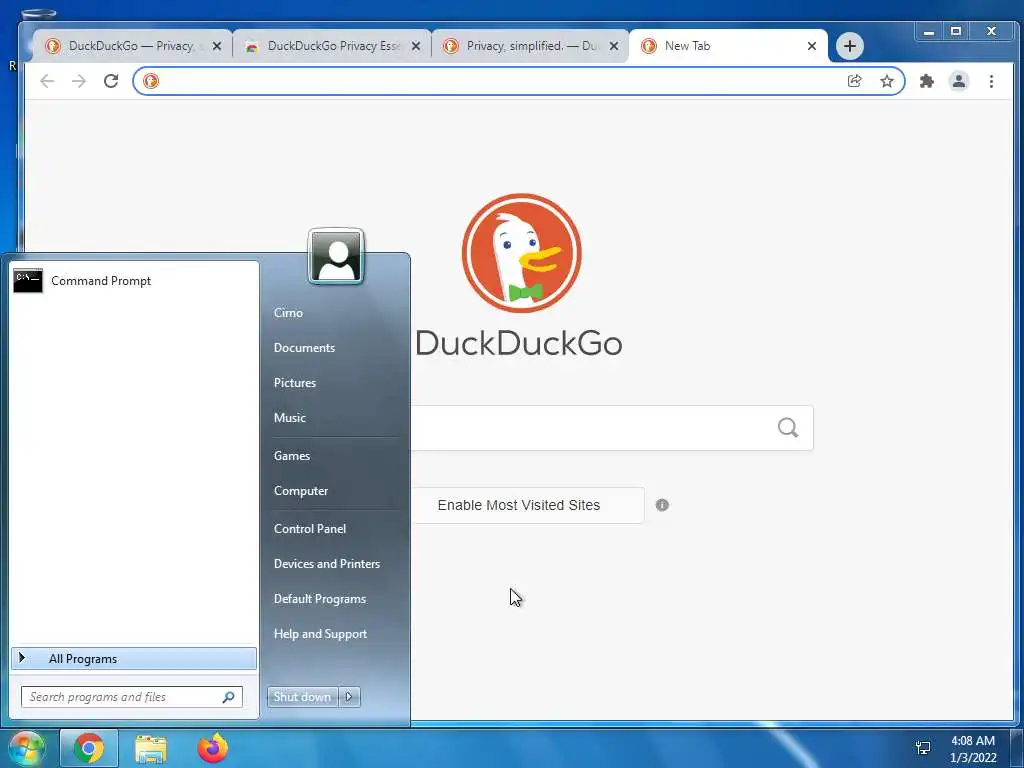The width and height of the screenshot is (1024, 768).
Task: Open Computer from the Start menu
Action: coord(301,490)
